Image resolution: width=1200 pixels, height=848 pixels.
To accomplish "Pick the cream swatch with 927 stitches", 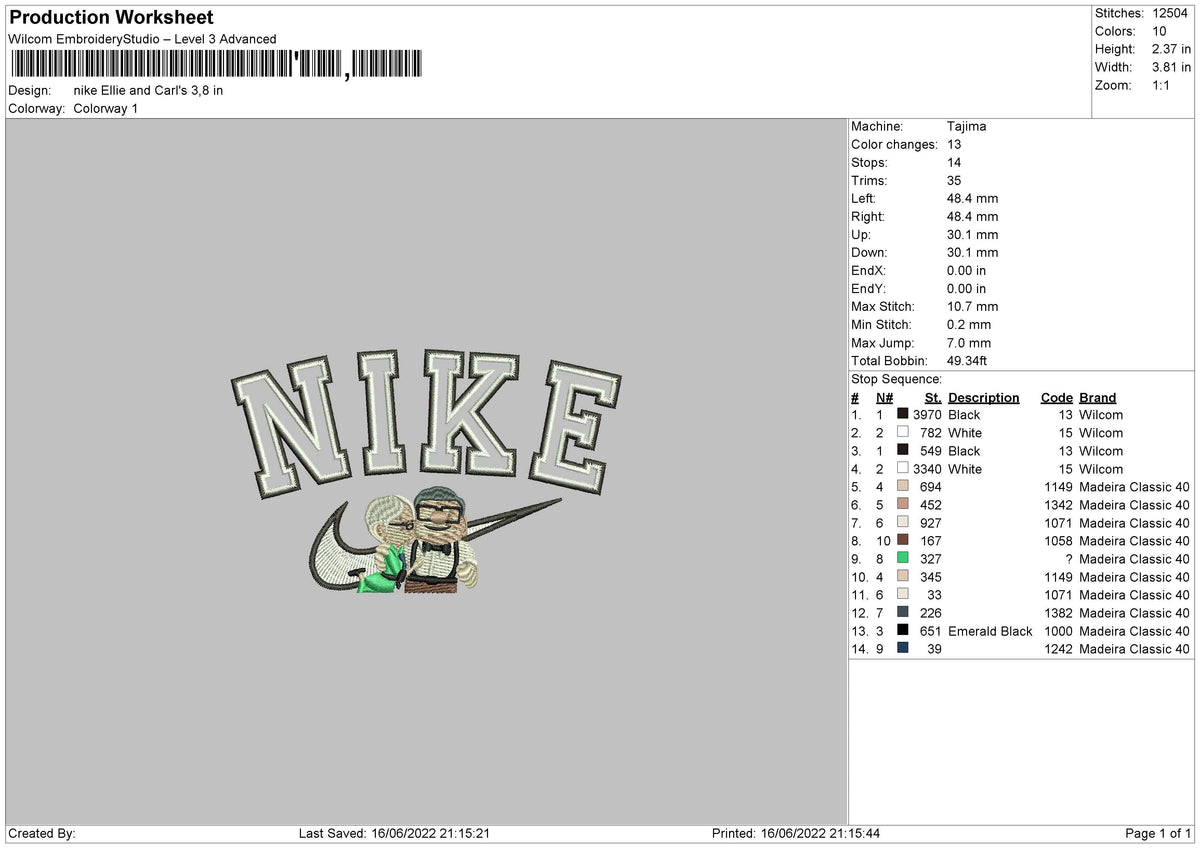I will 903,523.
